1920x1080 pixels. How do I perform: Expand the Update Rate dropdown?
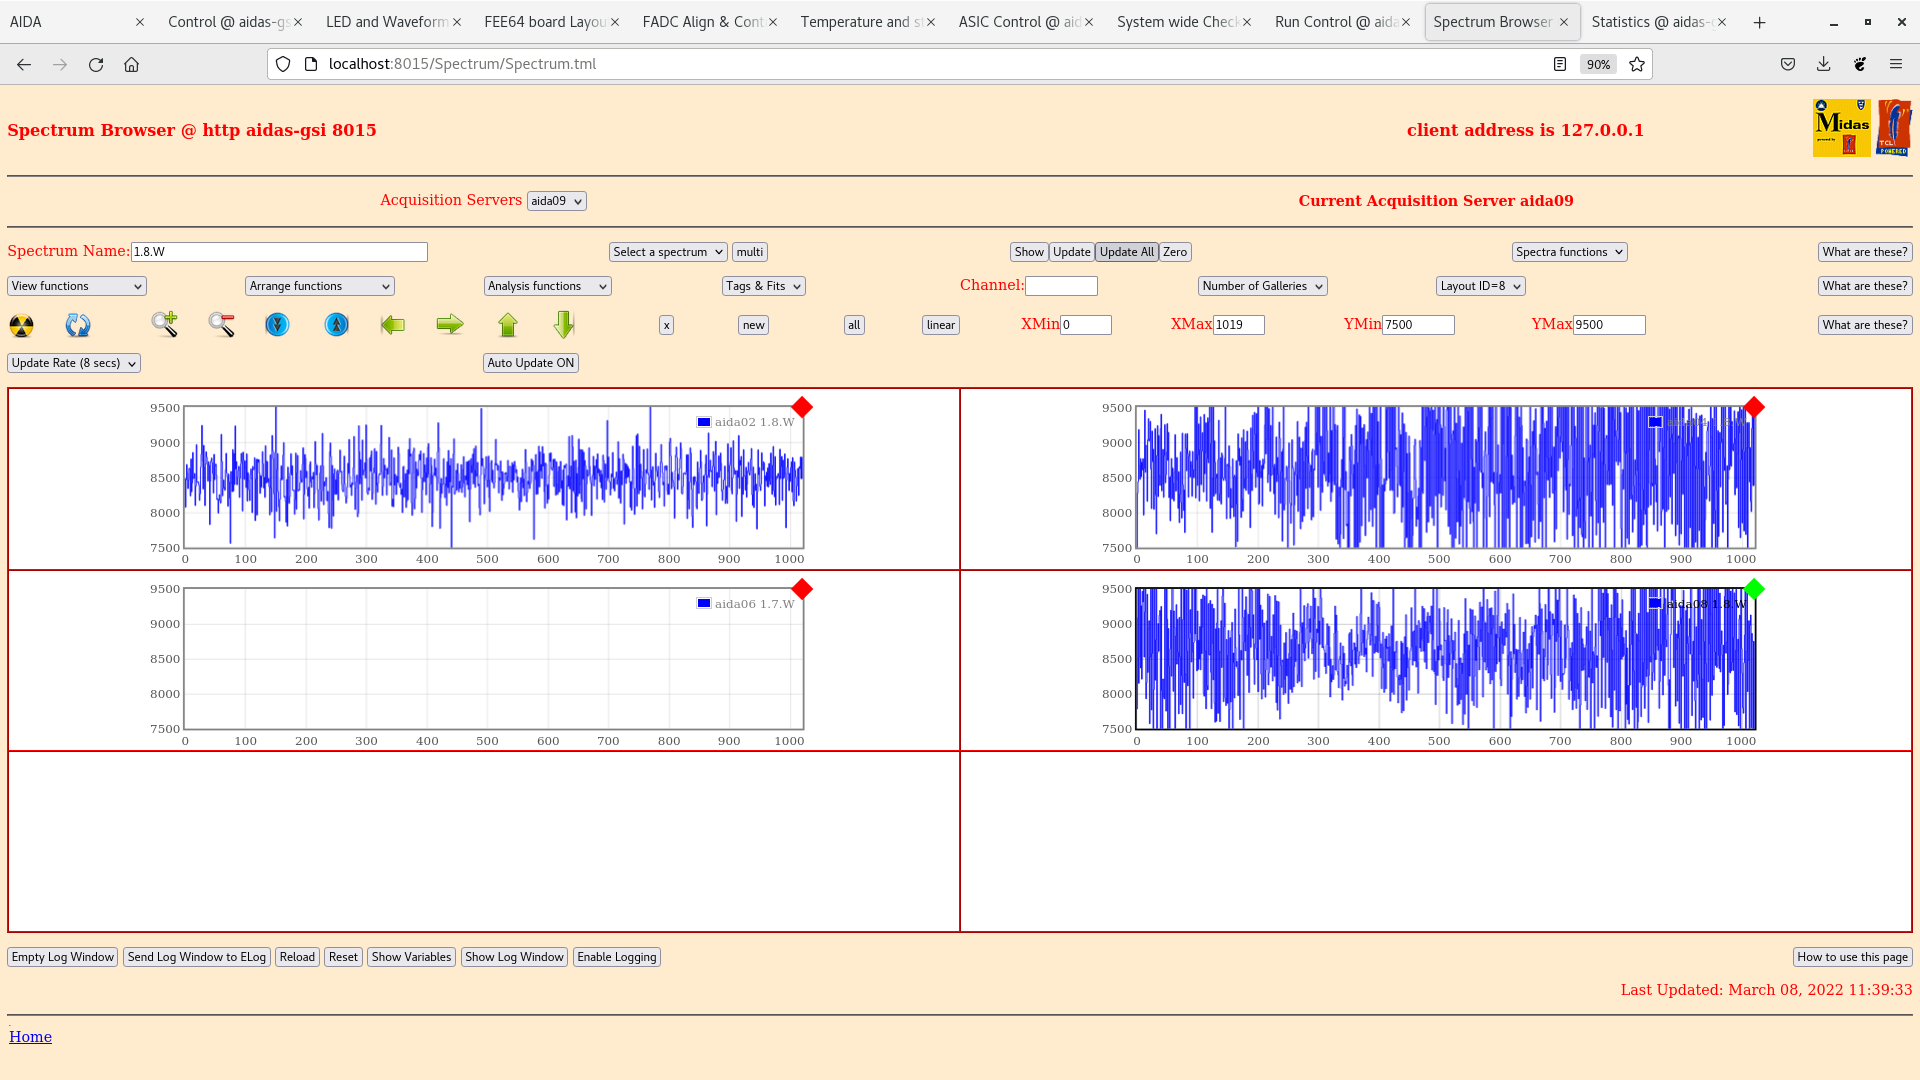[x=74, y=363]
